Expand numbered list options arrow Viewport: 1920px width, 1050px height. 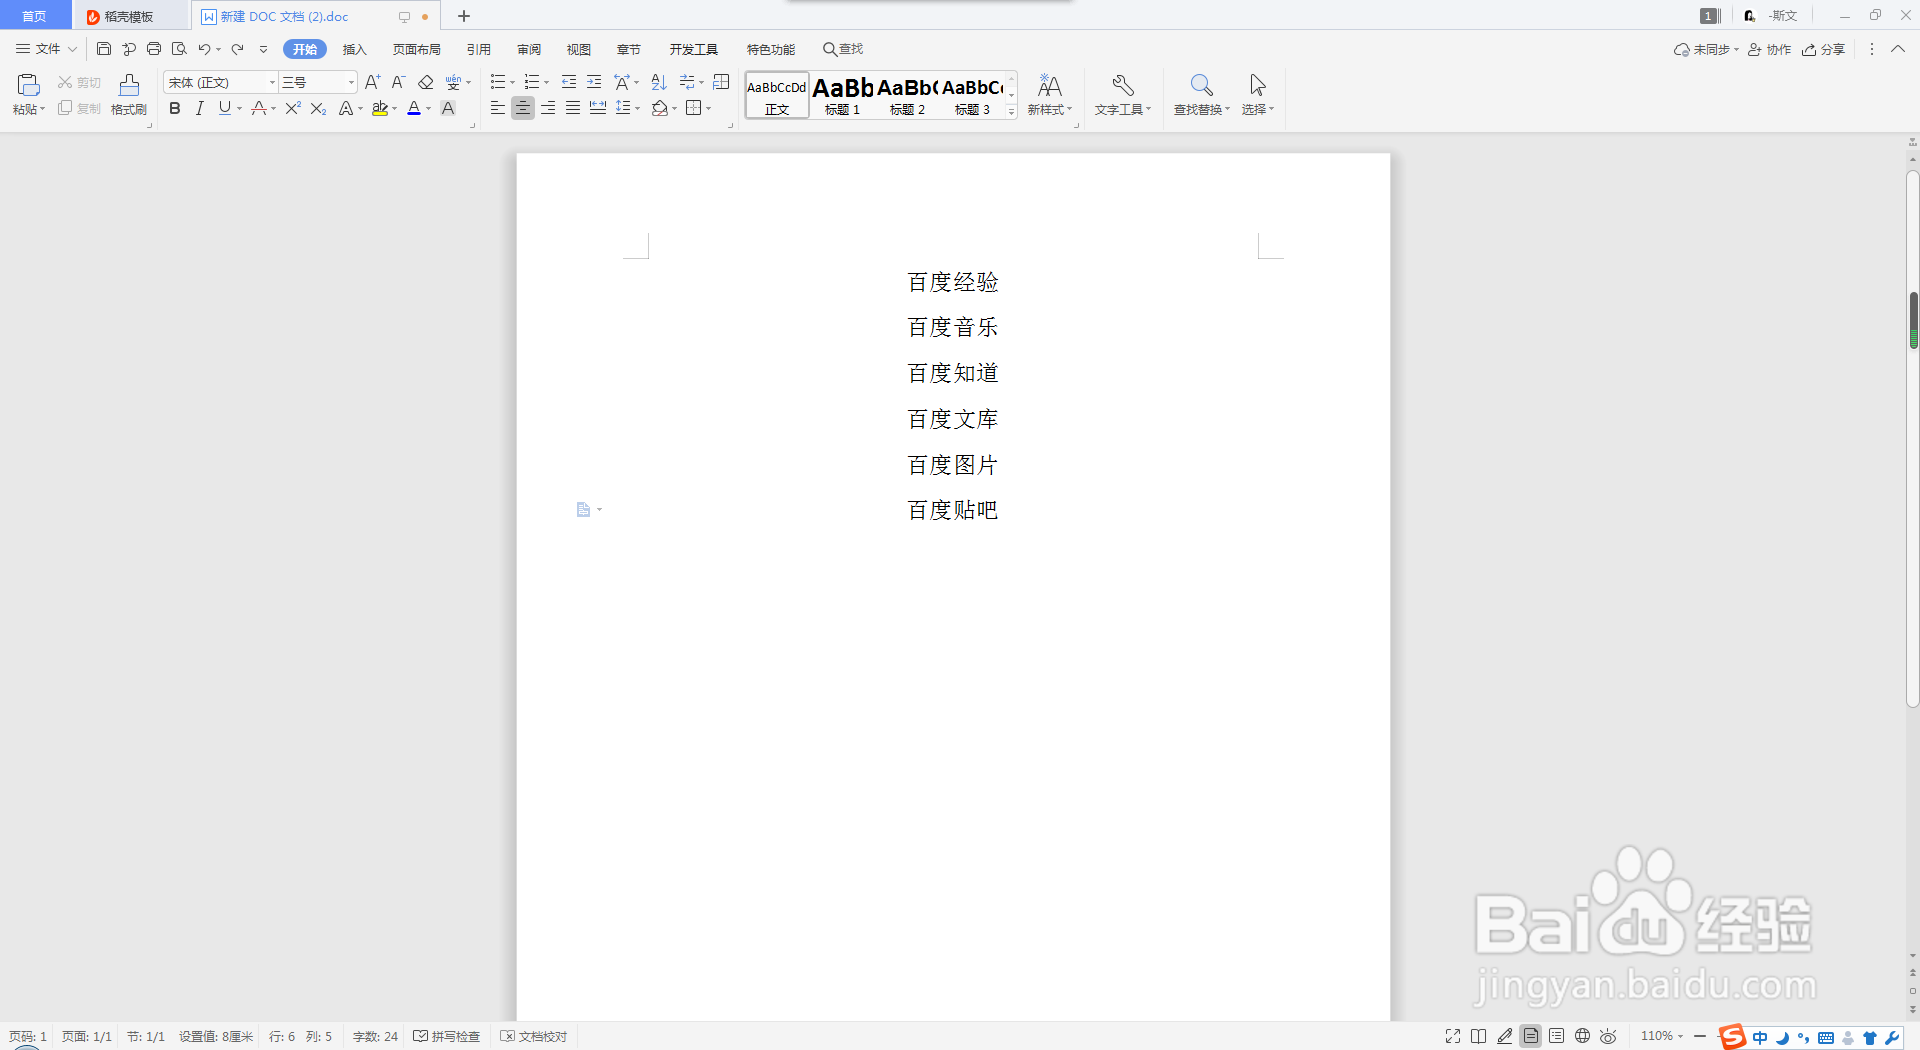pyautogui.click(x=547, y=83)
